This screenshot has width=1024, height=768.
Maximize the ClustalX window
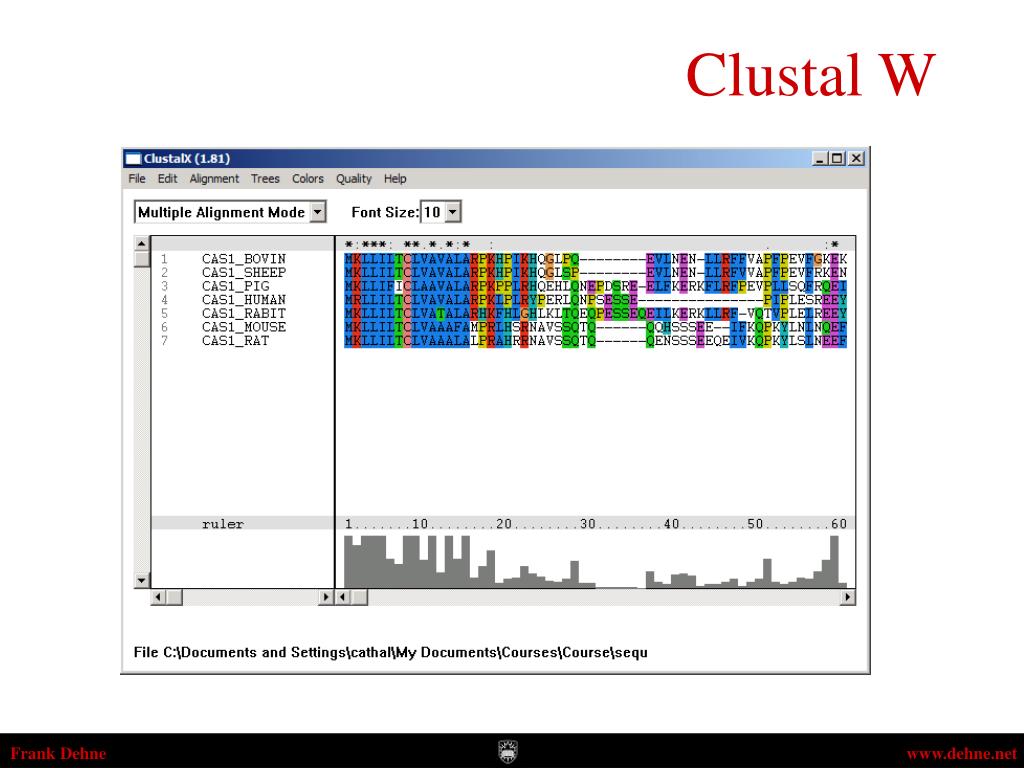click(837, 158)
